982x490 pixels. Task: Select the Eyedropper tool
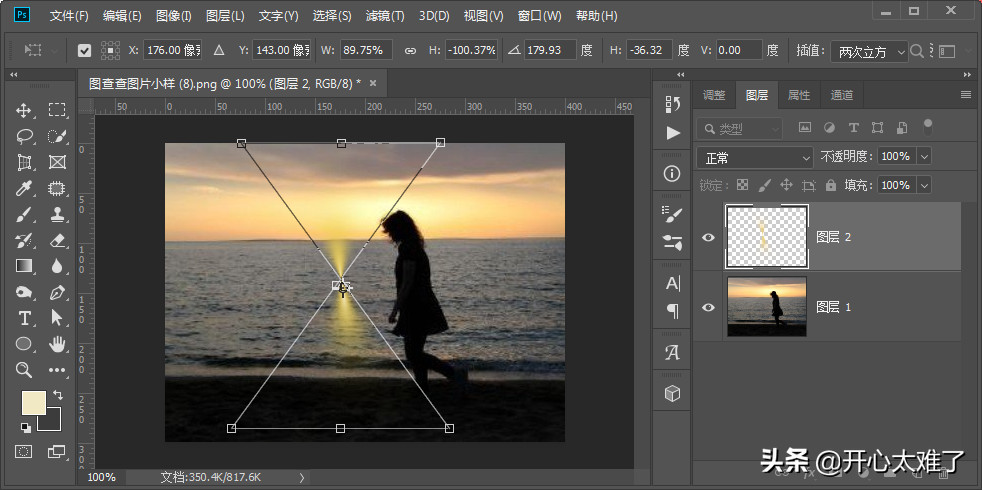24,188
